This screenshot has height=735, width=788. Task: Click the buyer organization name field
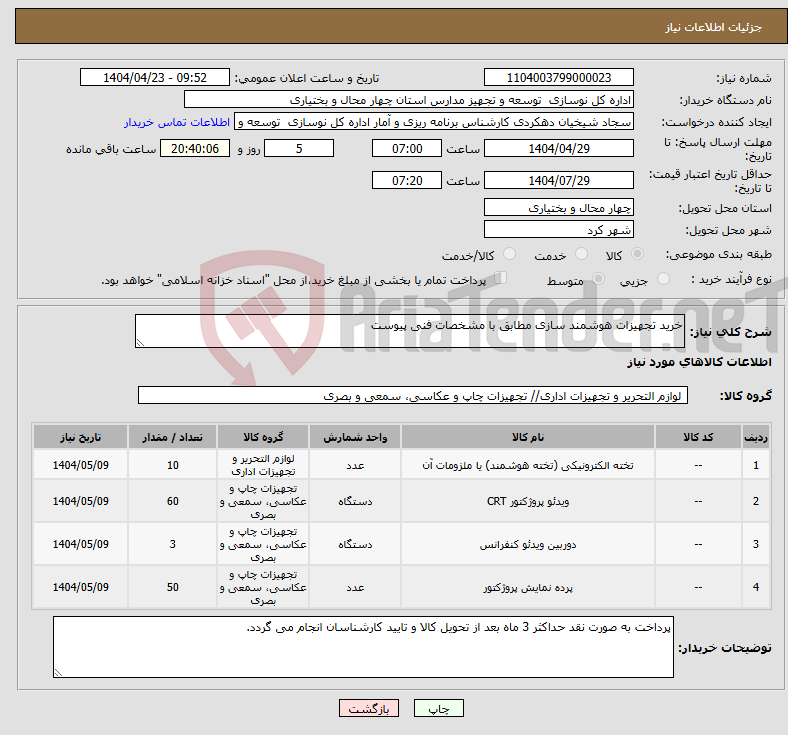tap(409, 100)
